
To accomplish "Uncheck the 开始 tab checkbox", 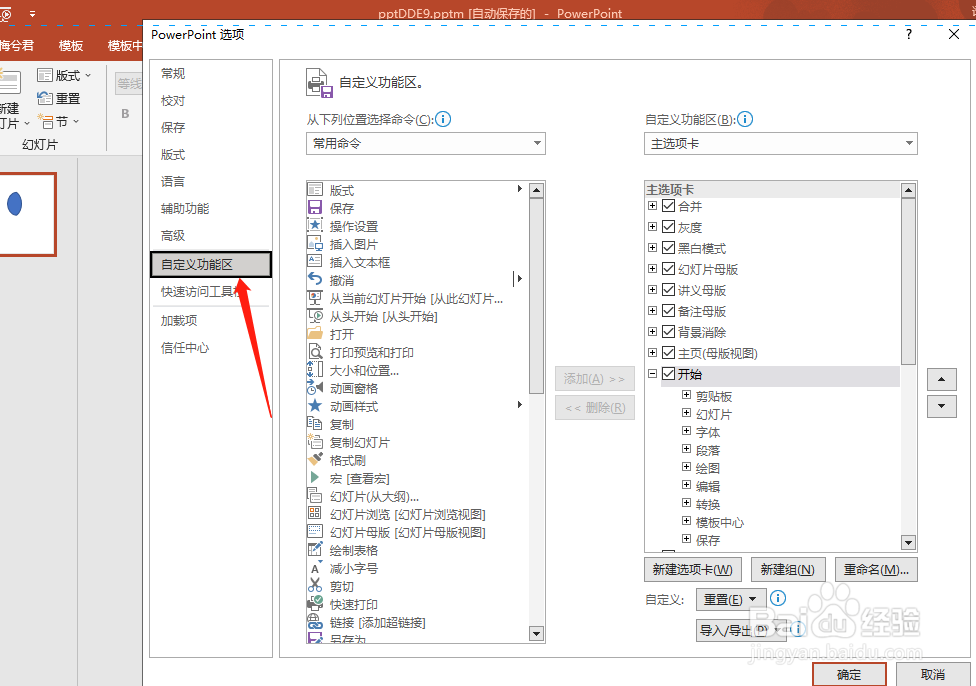I will coord(669,374).
